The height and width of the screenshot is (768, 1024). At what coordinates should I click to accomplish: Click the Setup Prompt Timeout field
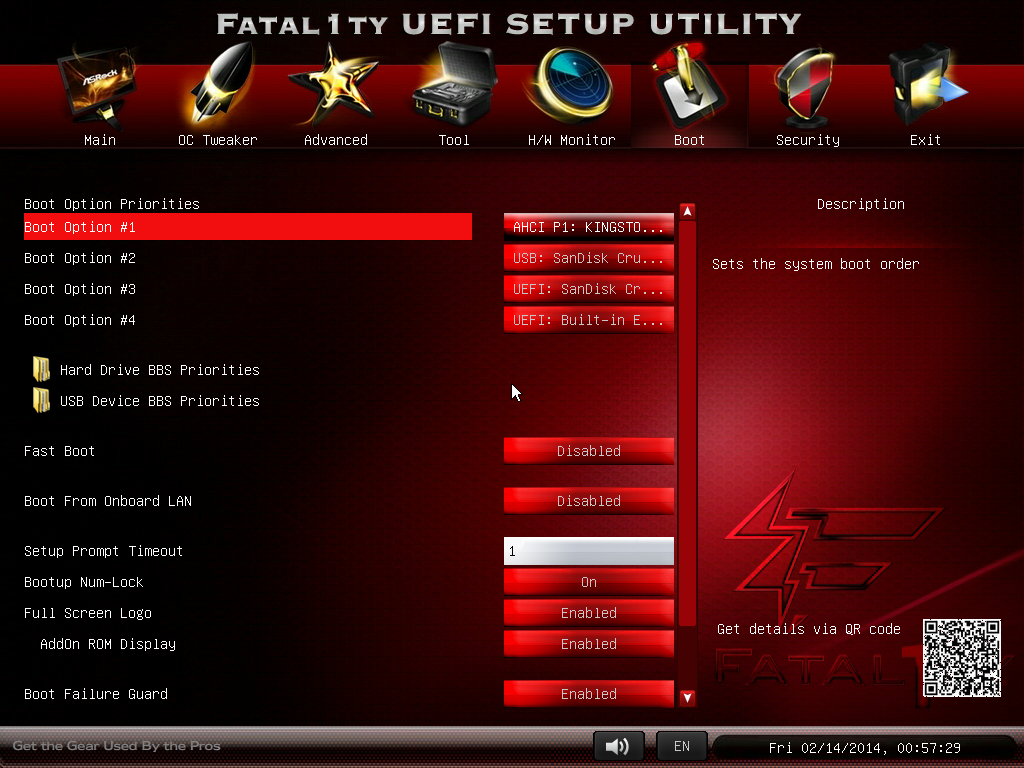click(x=588, y=551)
